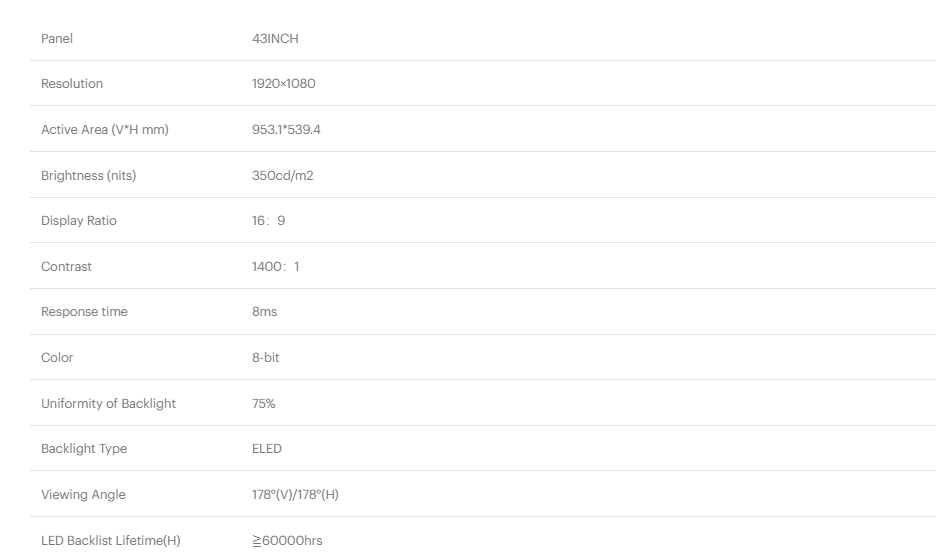Viewport: 940px width, 559px height.
Task: Select the ELED backlight type value
Action: [267, 449]
